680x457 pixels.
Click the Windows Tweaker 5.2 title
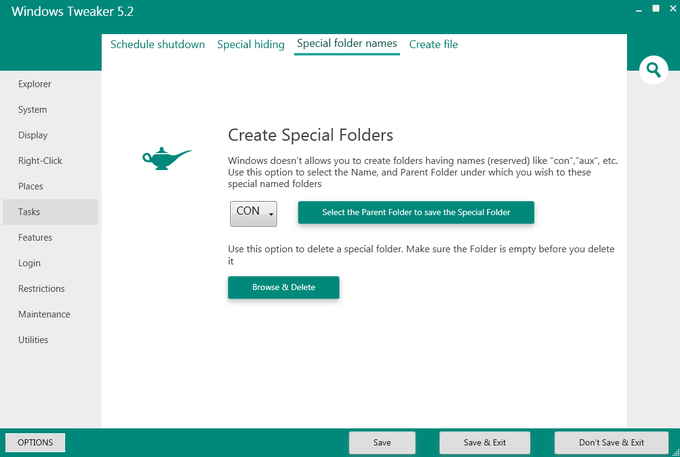click(72, 11)
